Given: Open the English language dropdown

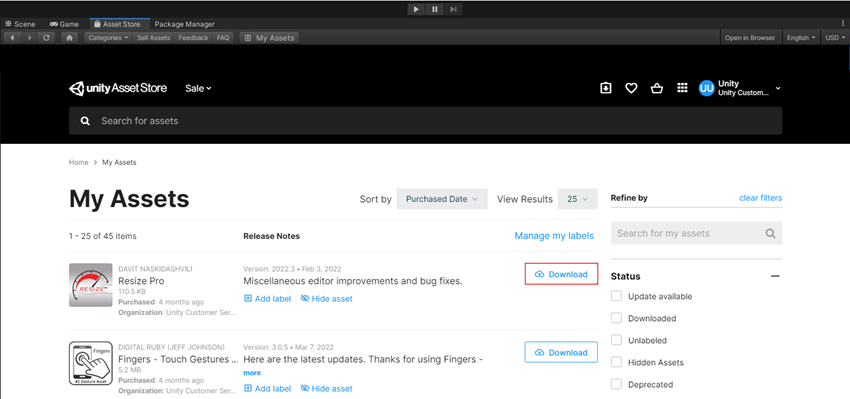Looking at the screenshot, I should pos(801,38).
